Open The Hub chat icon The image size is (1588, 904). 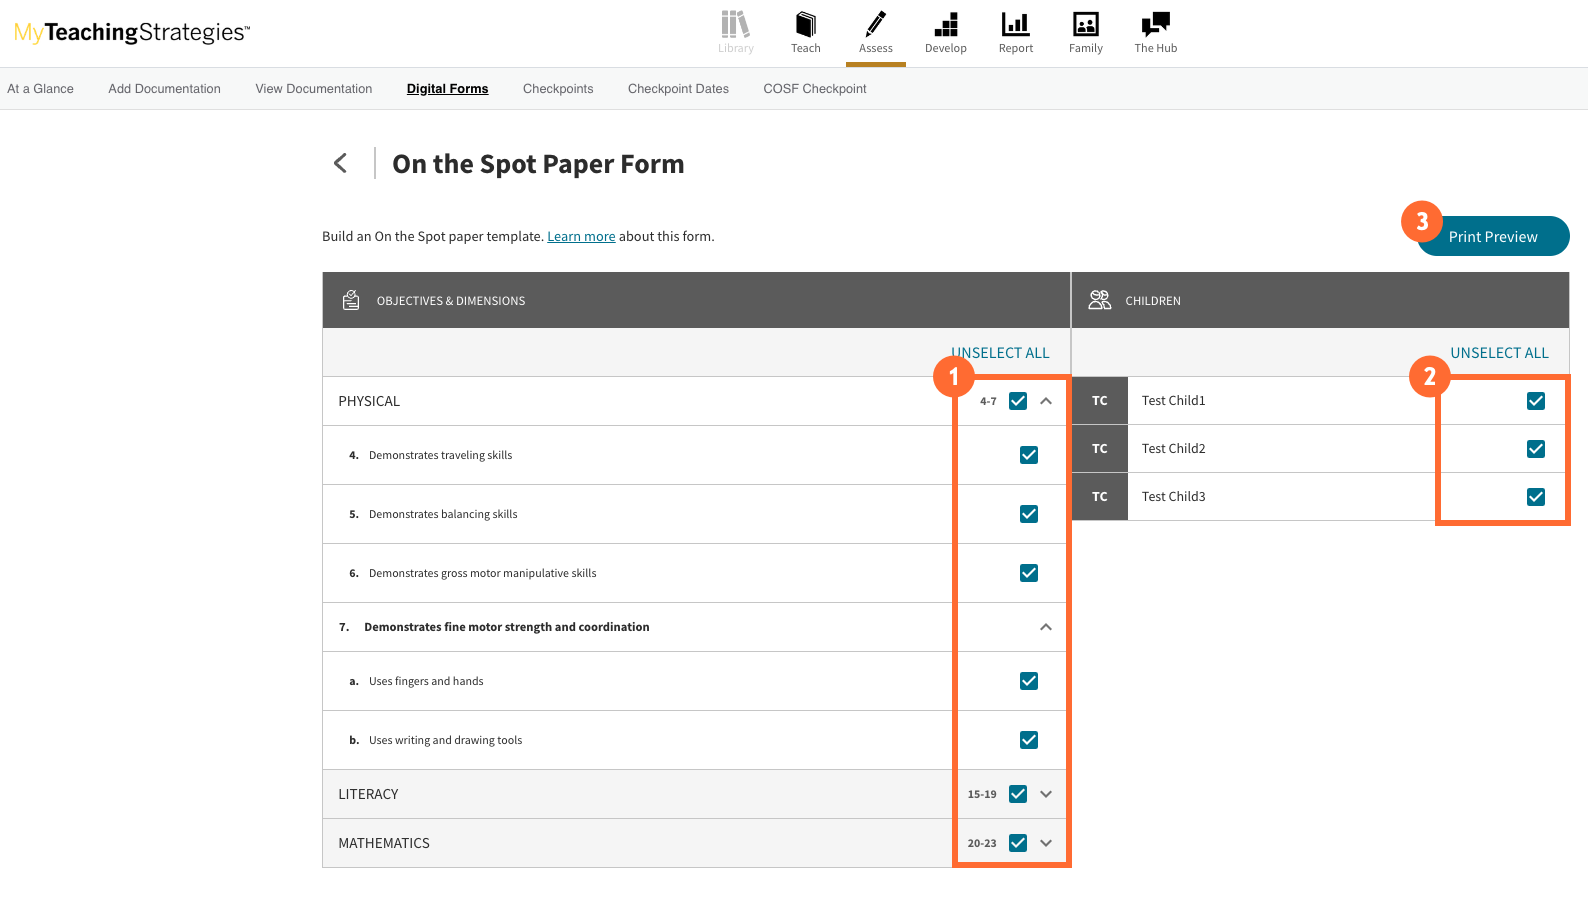pyautogui.click(x=1155, y=25)
